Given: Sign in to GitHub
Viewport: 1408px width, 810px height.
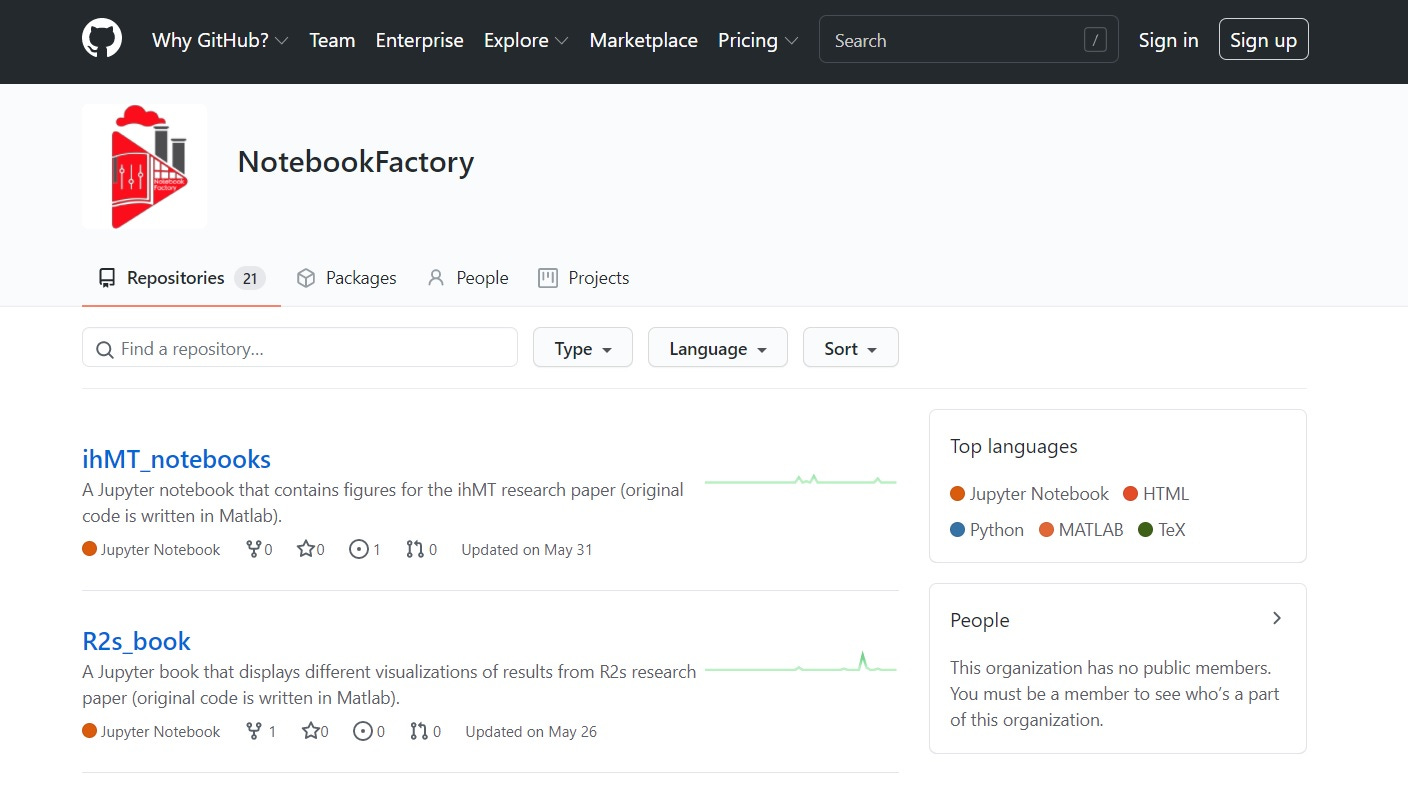Looking at the screenshot, I should tap(1168, 40).
